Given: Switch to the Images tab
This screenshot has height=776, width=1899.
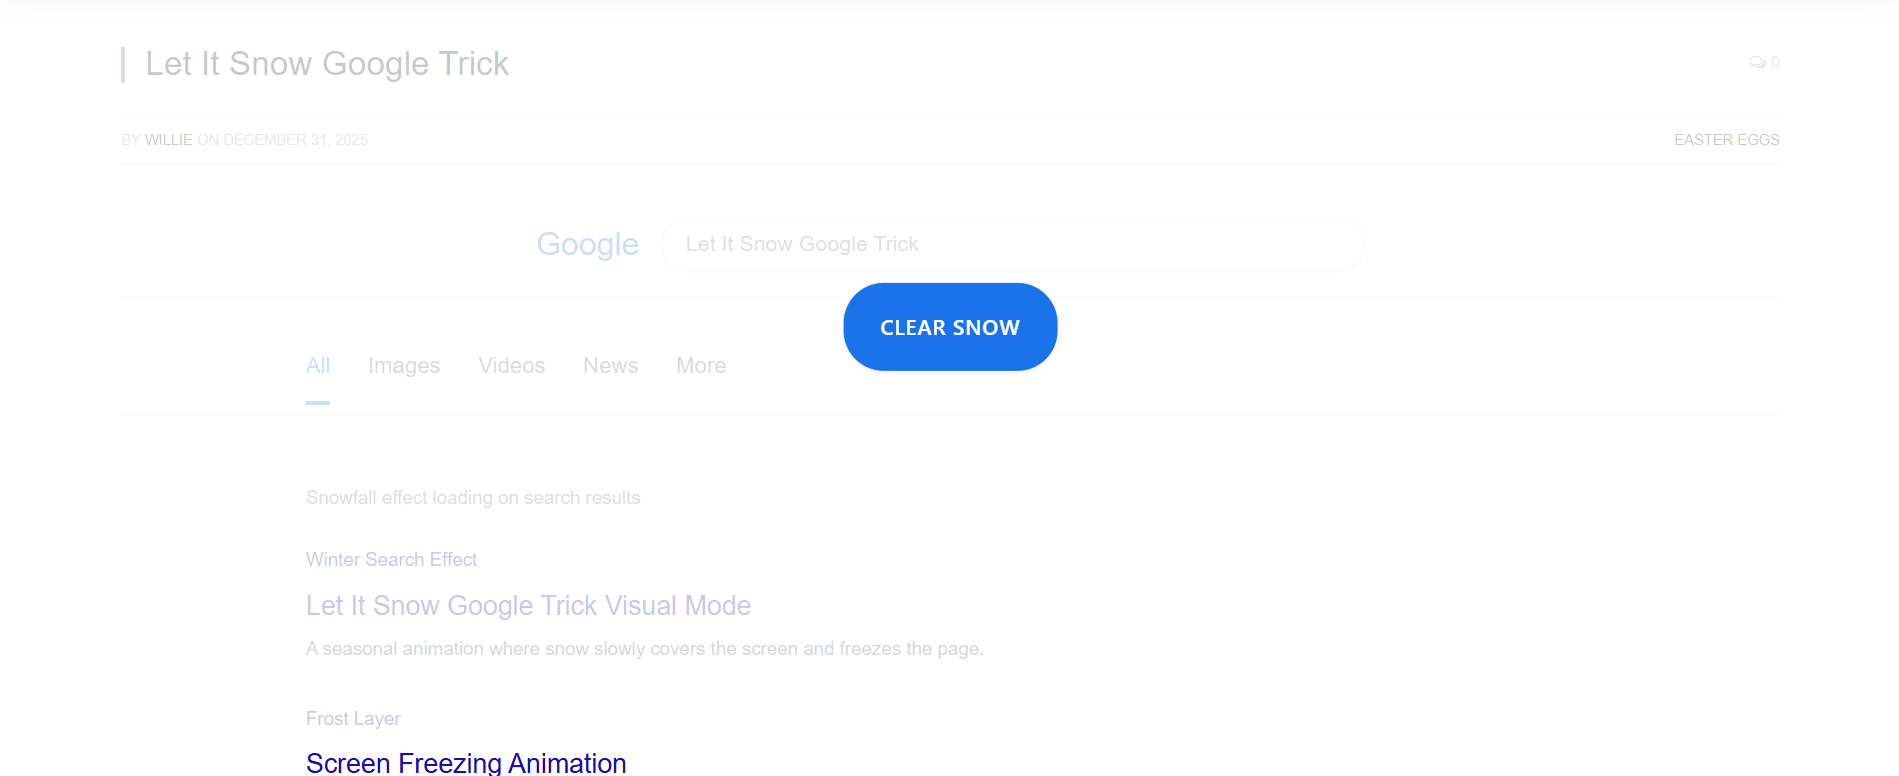Looking at the screenshot, I should (404, 366).
